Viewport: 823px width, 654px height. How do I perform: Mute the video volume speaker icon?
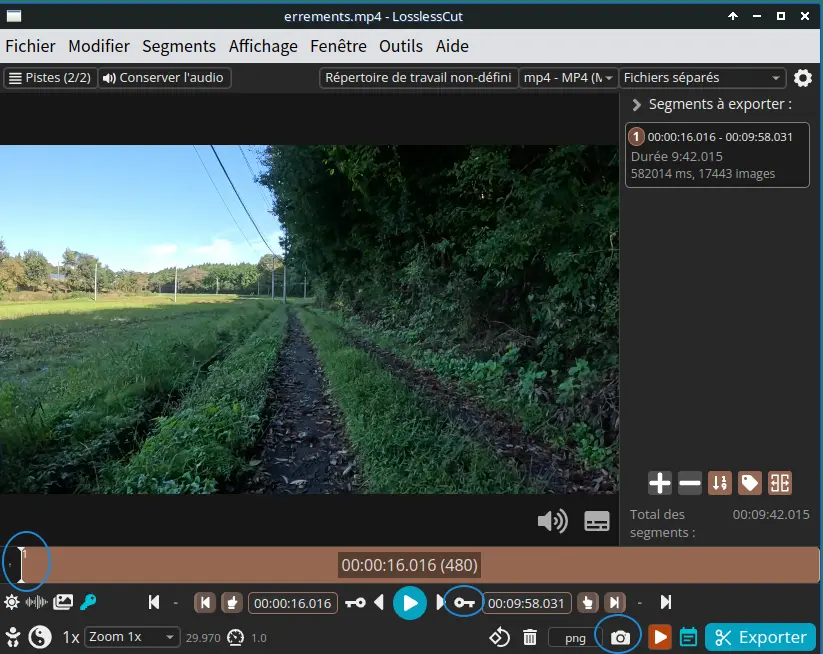(552, 521)
